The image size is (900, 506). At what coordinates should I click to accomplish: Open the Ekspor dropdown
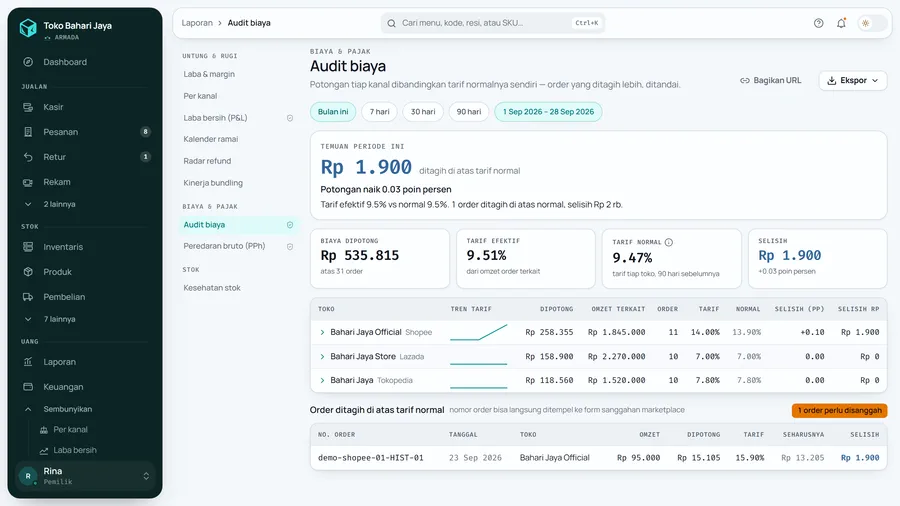(x=853, y=81)
